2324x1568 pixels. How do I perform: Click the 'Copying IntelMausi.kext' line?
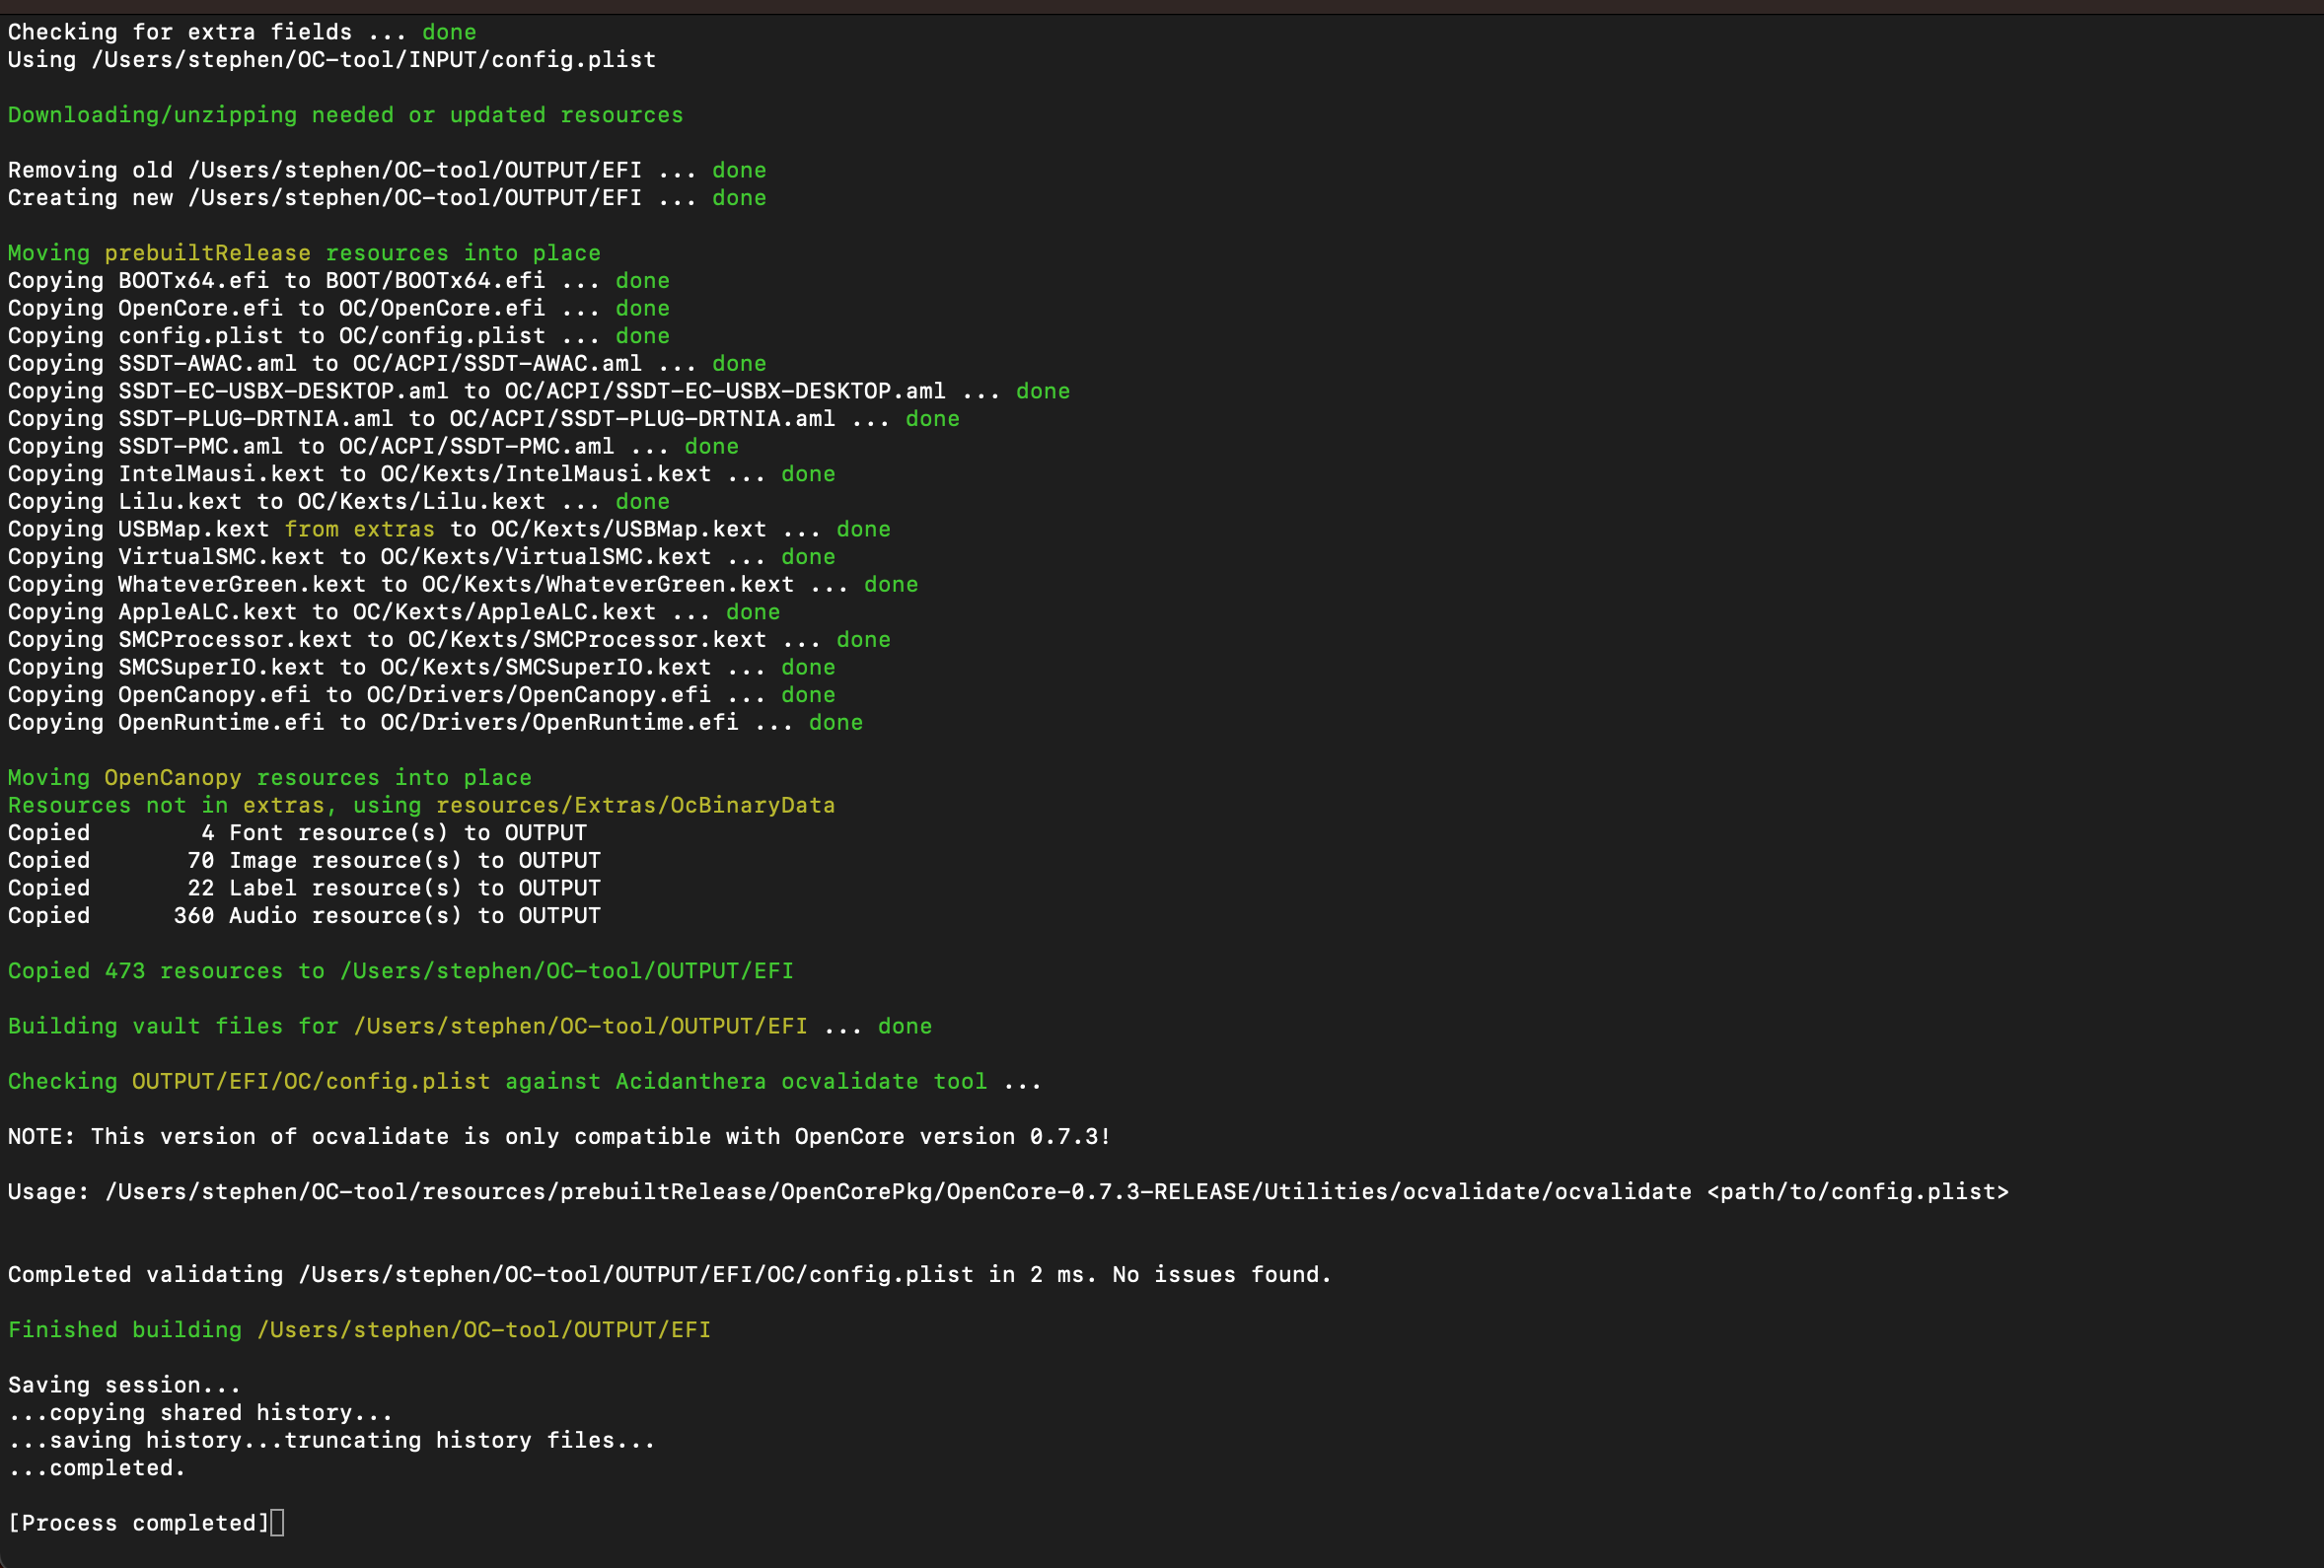pyautogui.click(x=422, y=474)
